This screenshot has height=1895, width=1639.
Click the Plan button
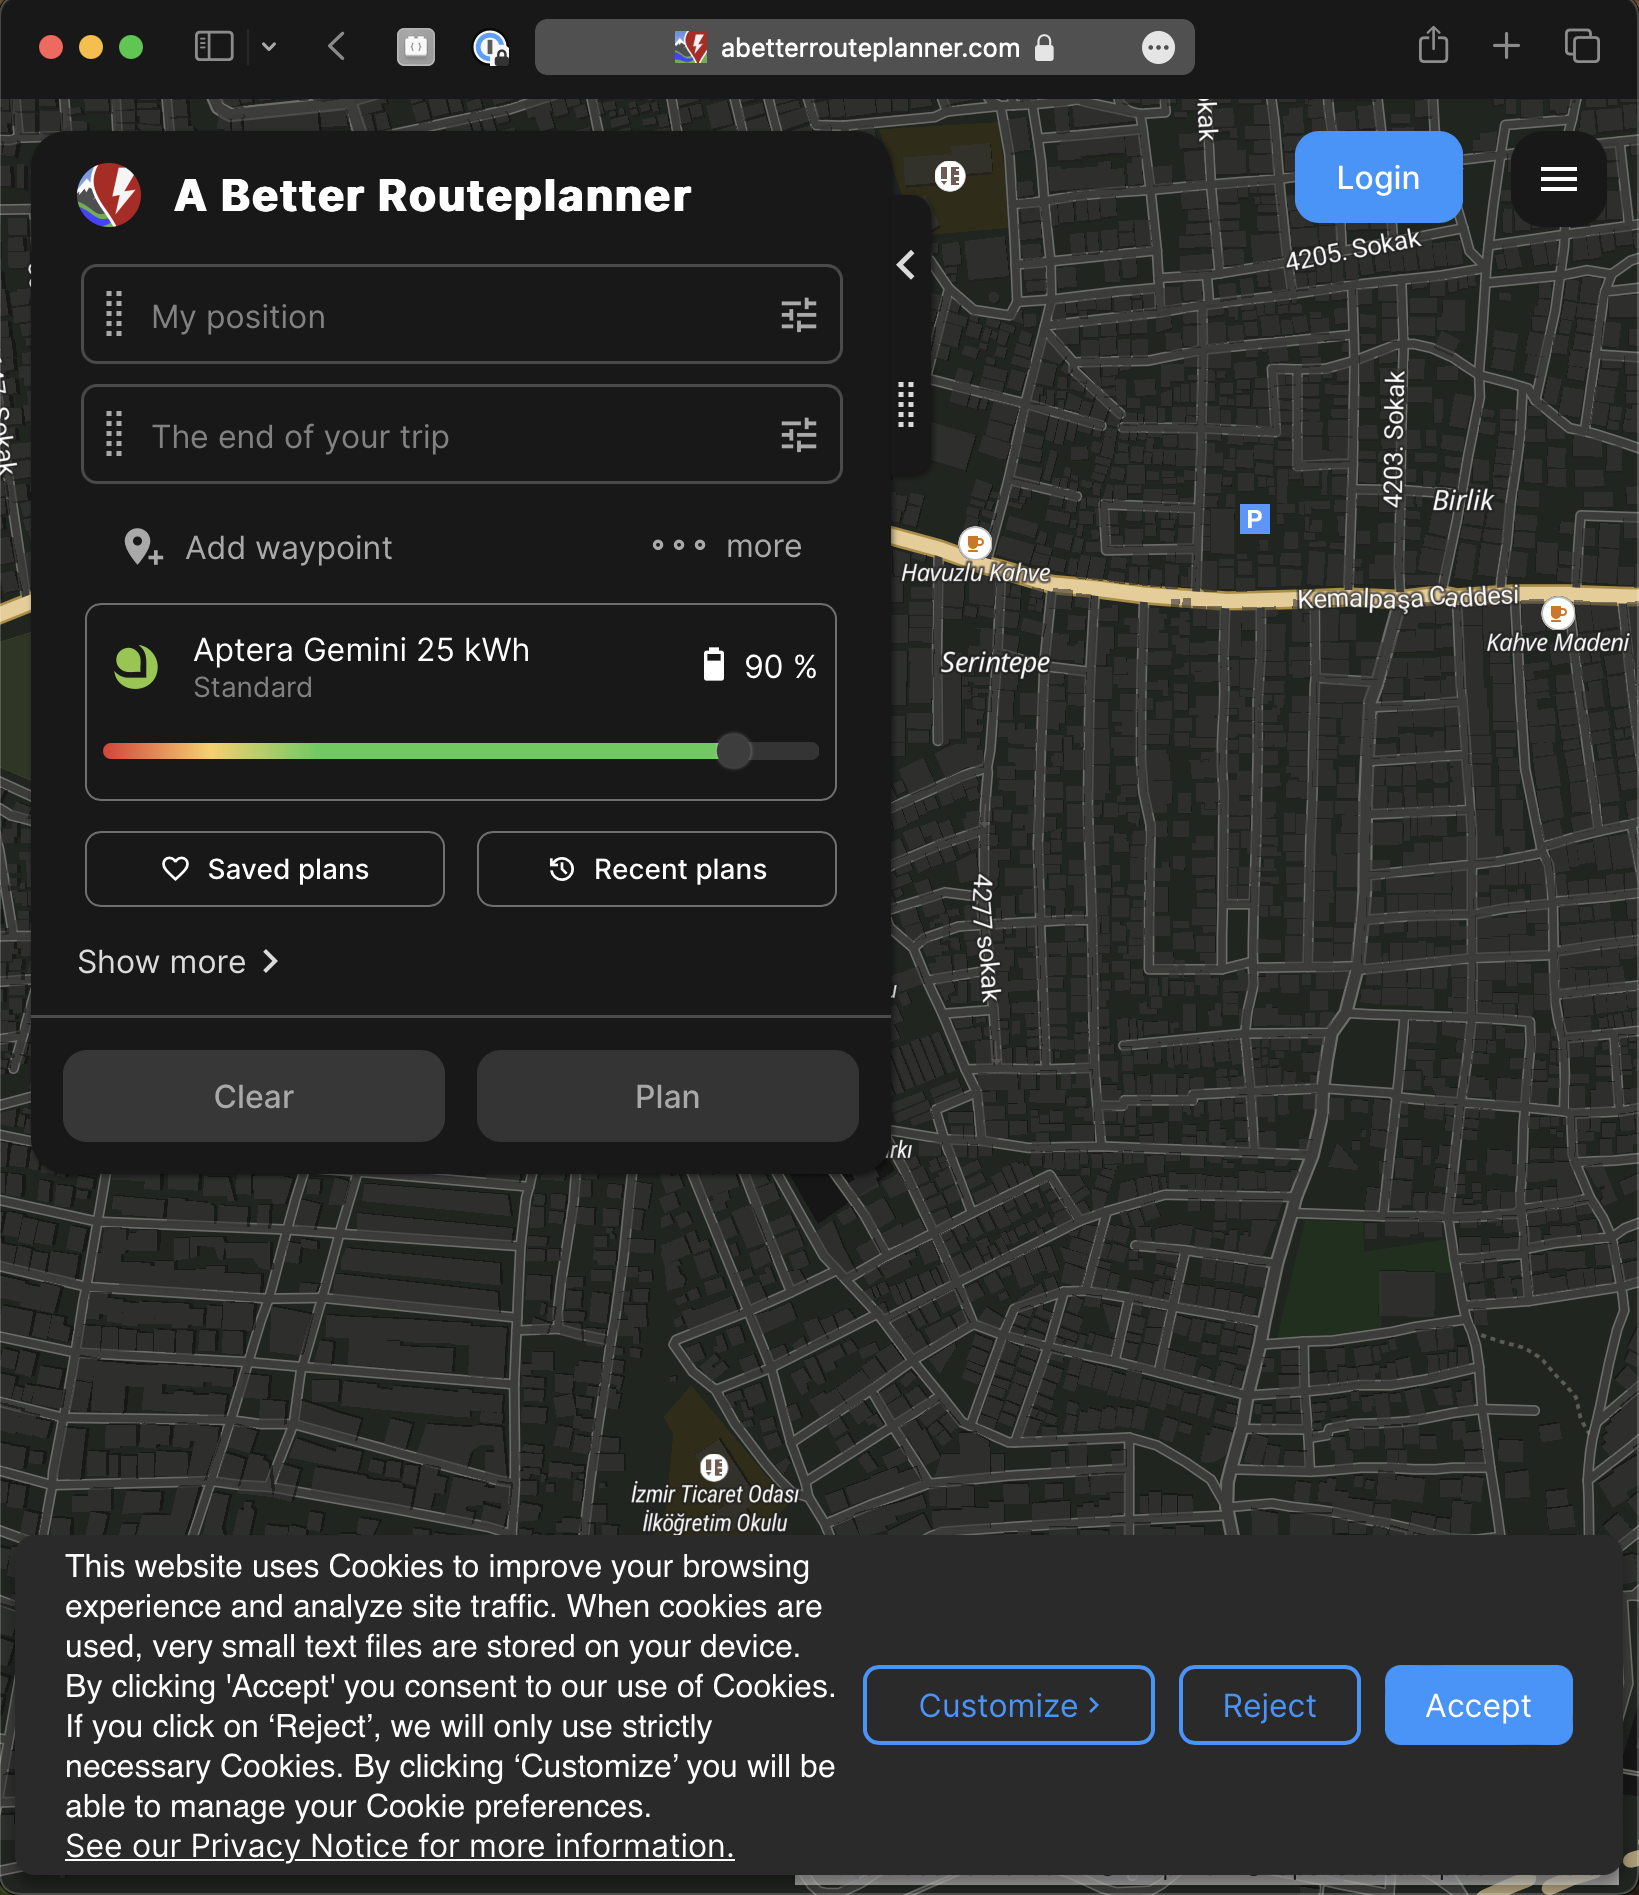[668, 1096]
